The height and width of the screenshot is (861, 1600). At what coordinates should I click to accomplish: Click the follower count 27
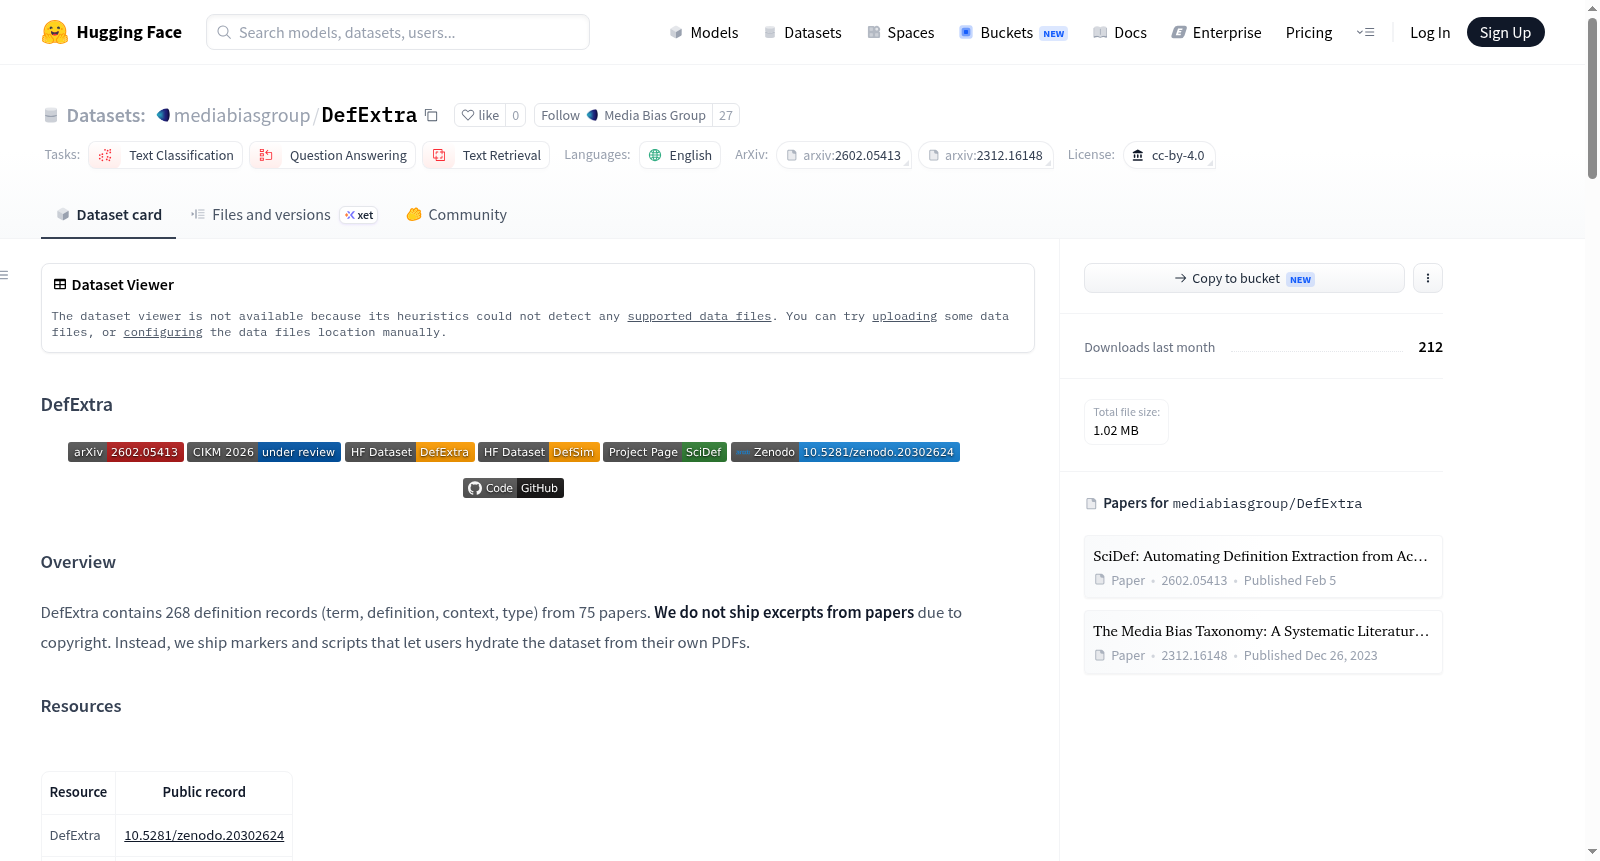pyautogui.click(x=726, y=115)
